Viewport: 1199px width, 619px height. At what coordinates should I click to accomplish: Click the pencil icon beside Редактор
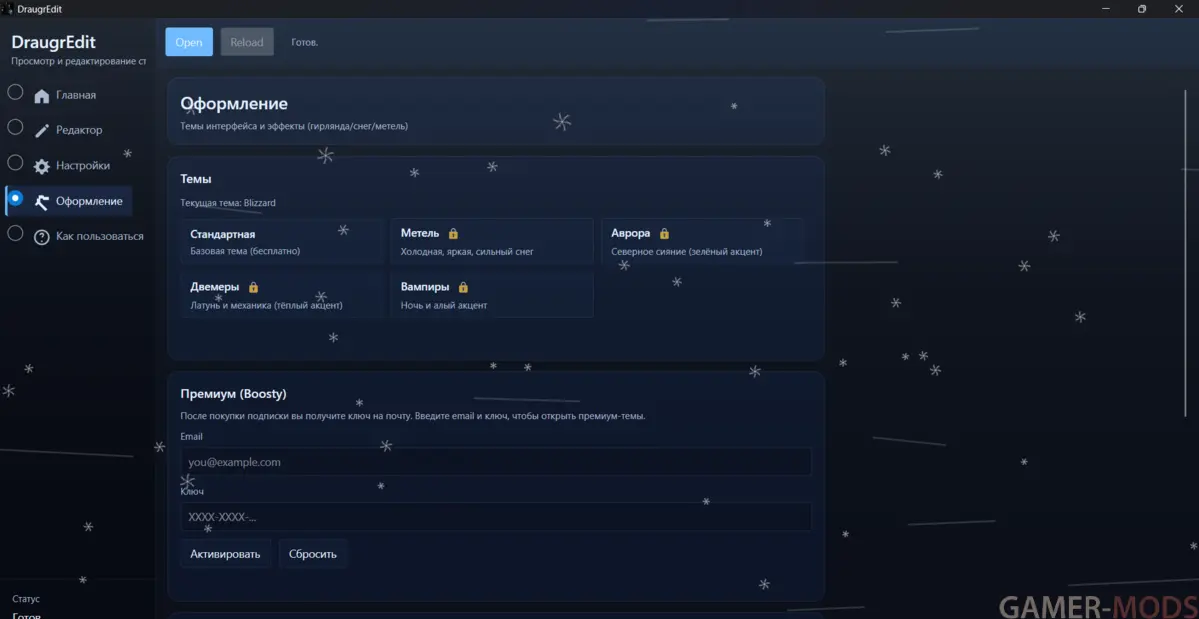(x=42, y=131)
